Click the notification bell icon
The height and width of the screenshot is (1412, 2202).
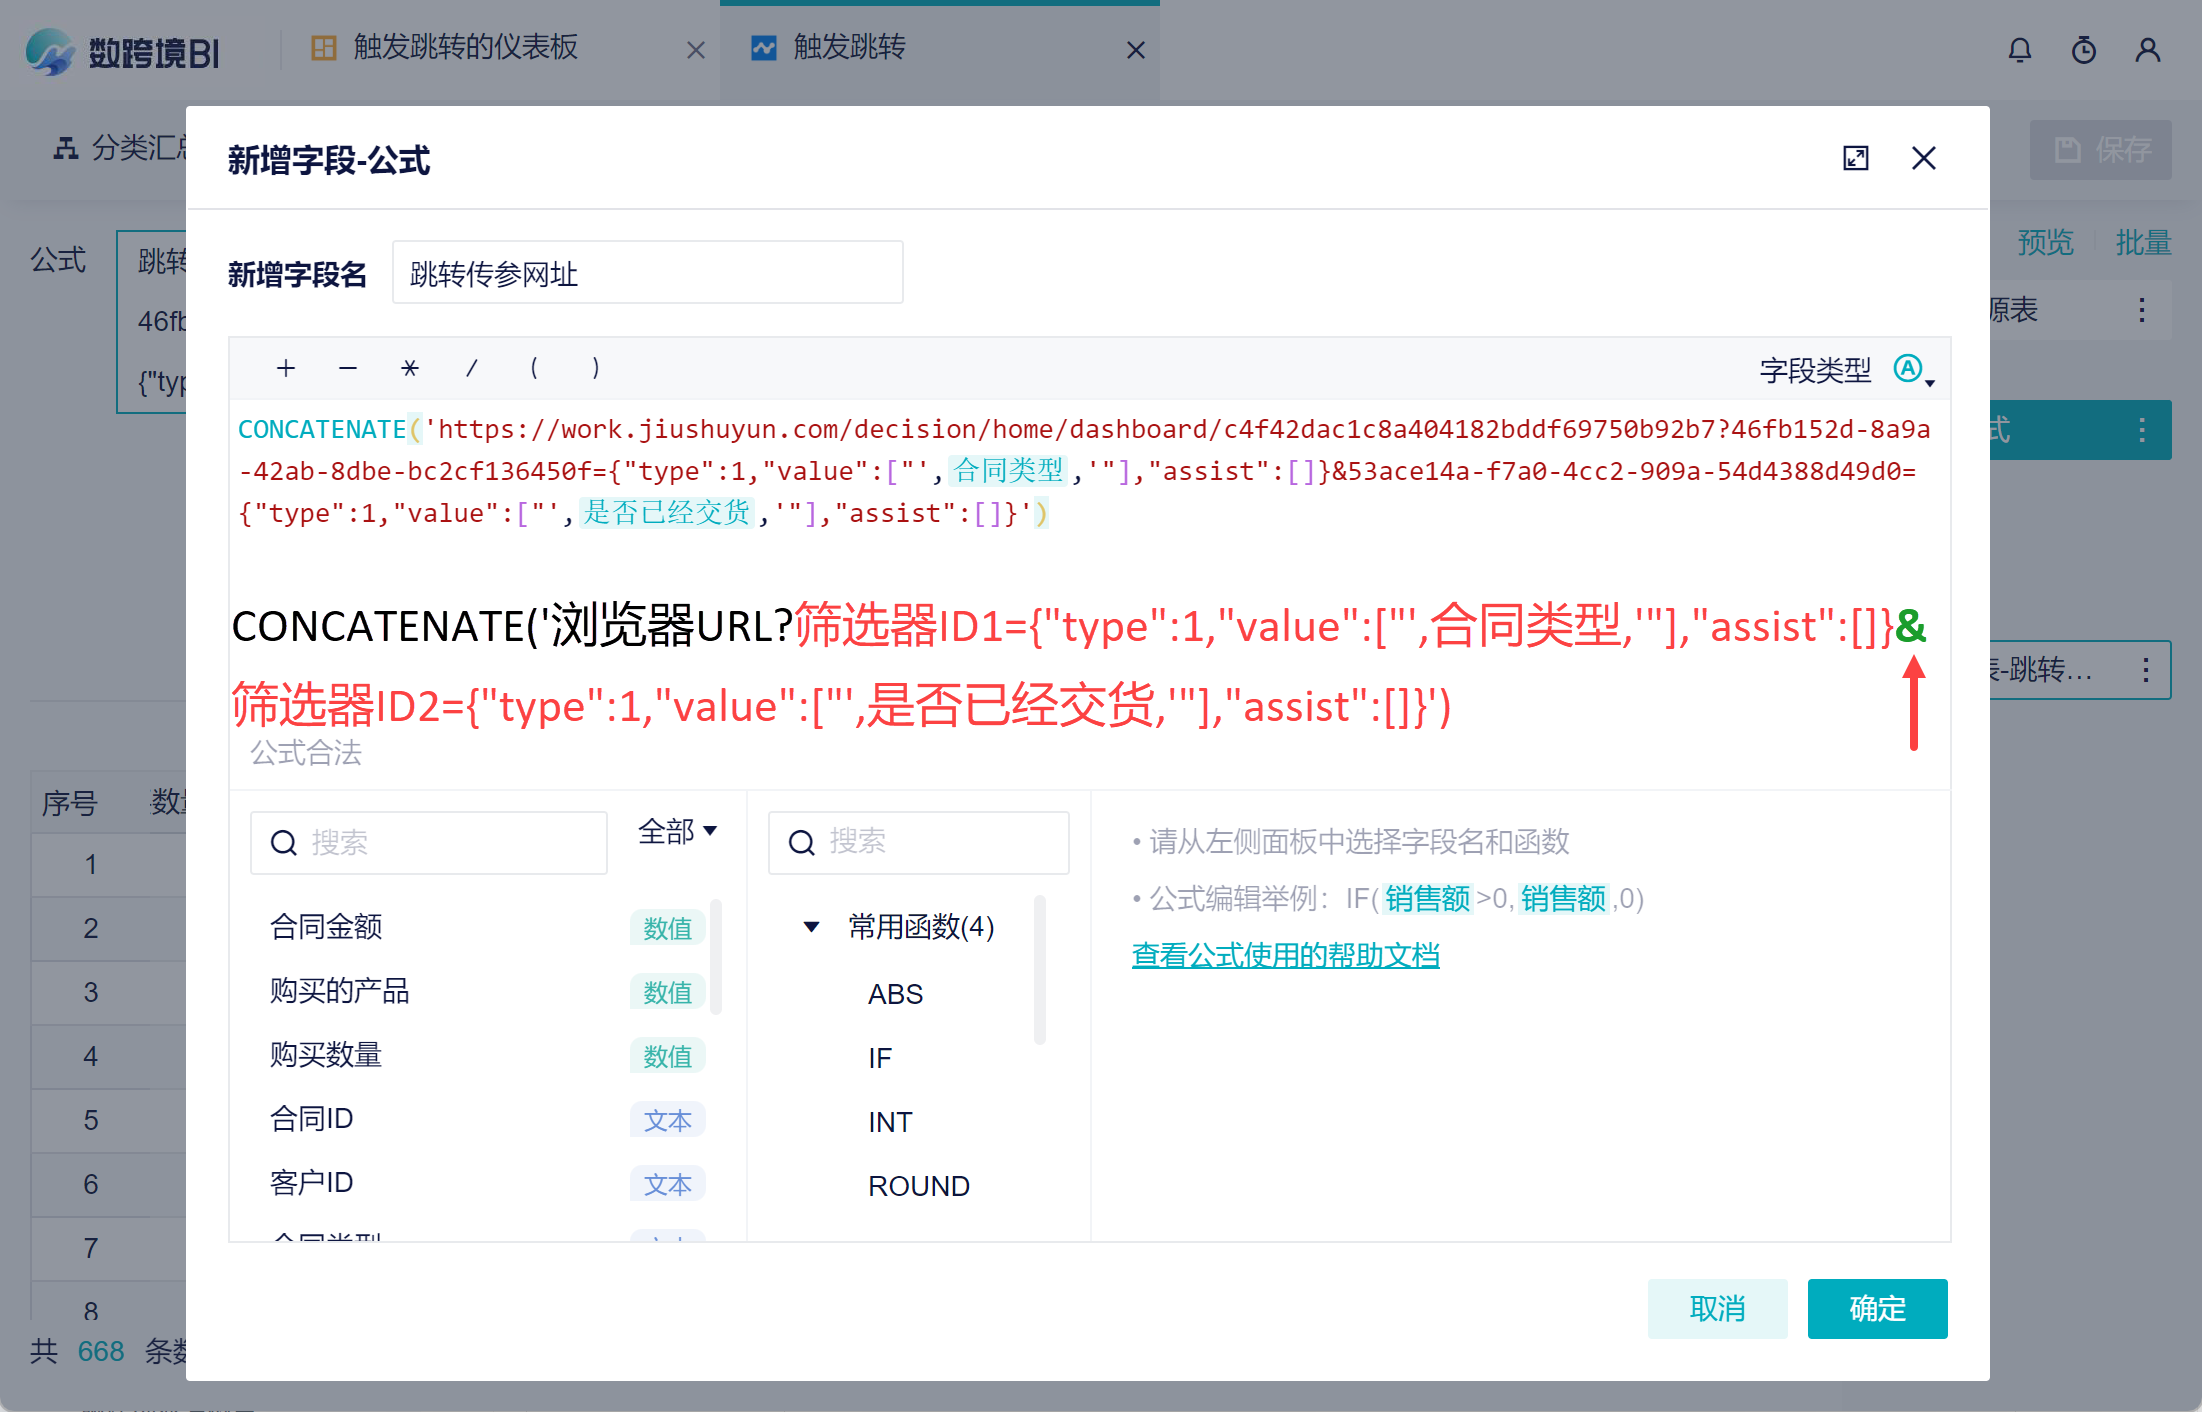tap(2019, 50)
